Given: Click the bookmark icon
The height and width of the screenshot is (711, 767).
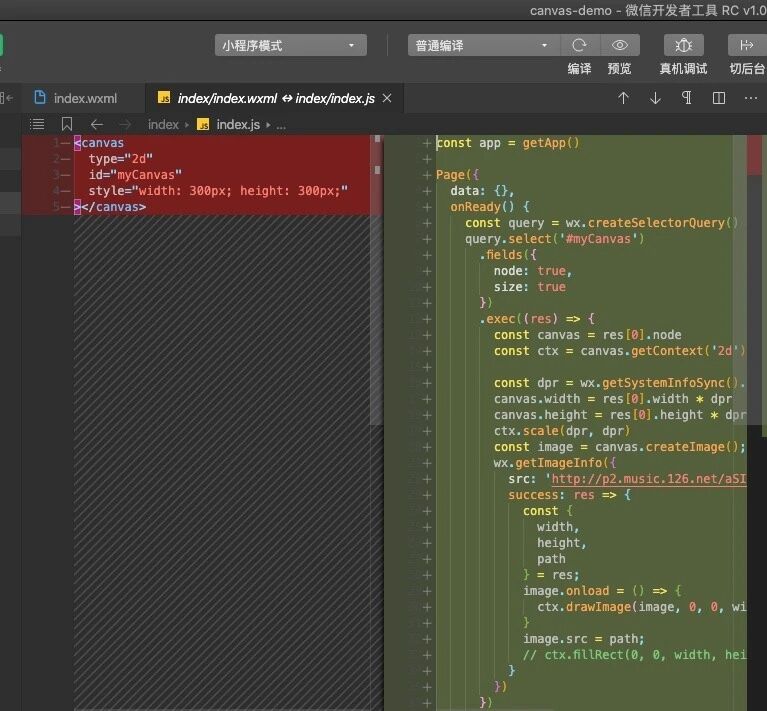Looking at the screenshot, I should [x=67, y=124].
